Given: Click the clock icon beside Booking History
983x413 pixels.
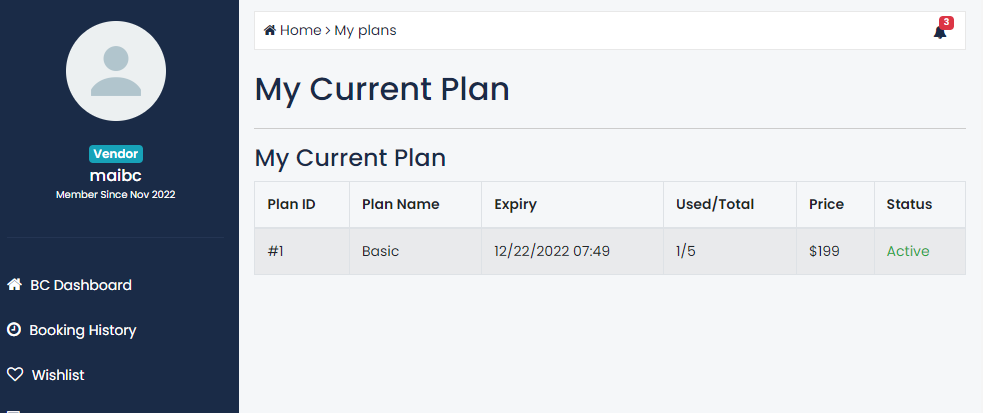Looking at the screenshot, I should tap(14, 330).
